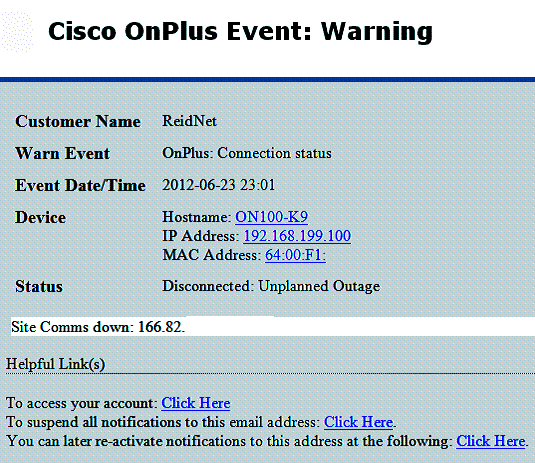535x463 pixels.
Task: Click the Customer Name label
Action: pyautogui.click(x=78, y=121)
